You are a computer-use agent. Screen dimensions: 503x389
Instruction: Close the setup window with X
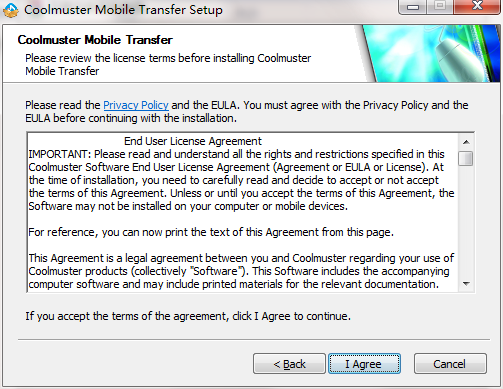pos(477,6)
